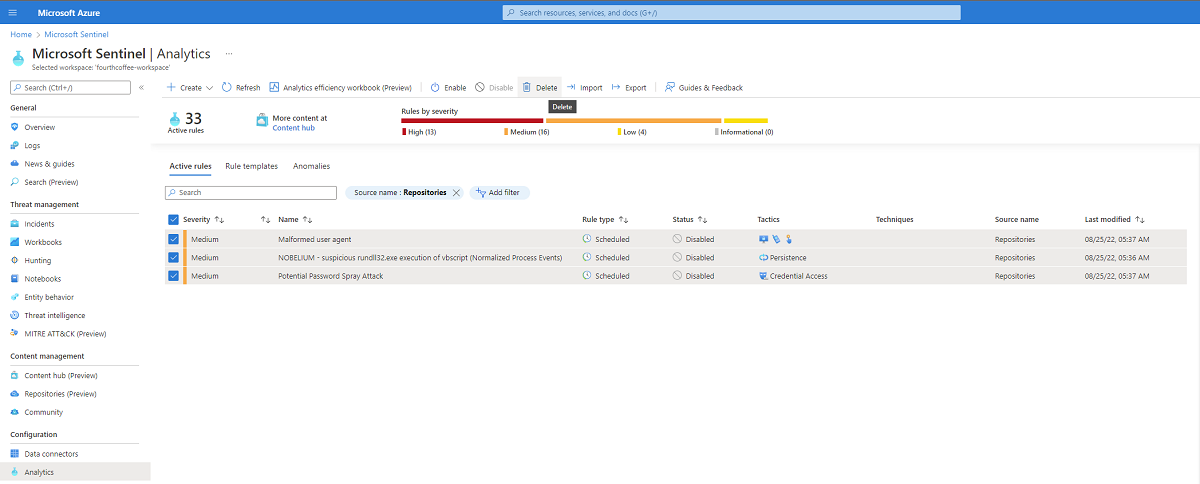Open Data connectors
This screenshot has height=484, width=1200.
point(51,454)
